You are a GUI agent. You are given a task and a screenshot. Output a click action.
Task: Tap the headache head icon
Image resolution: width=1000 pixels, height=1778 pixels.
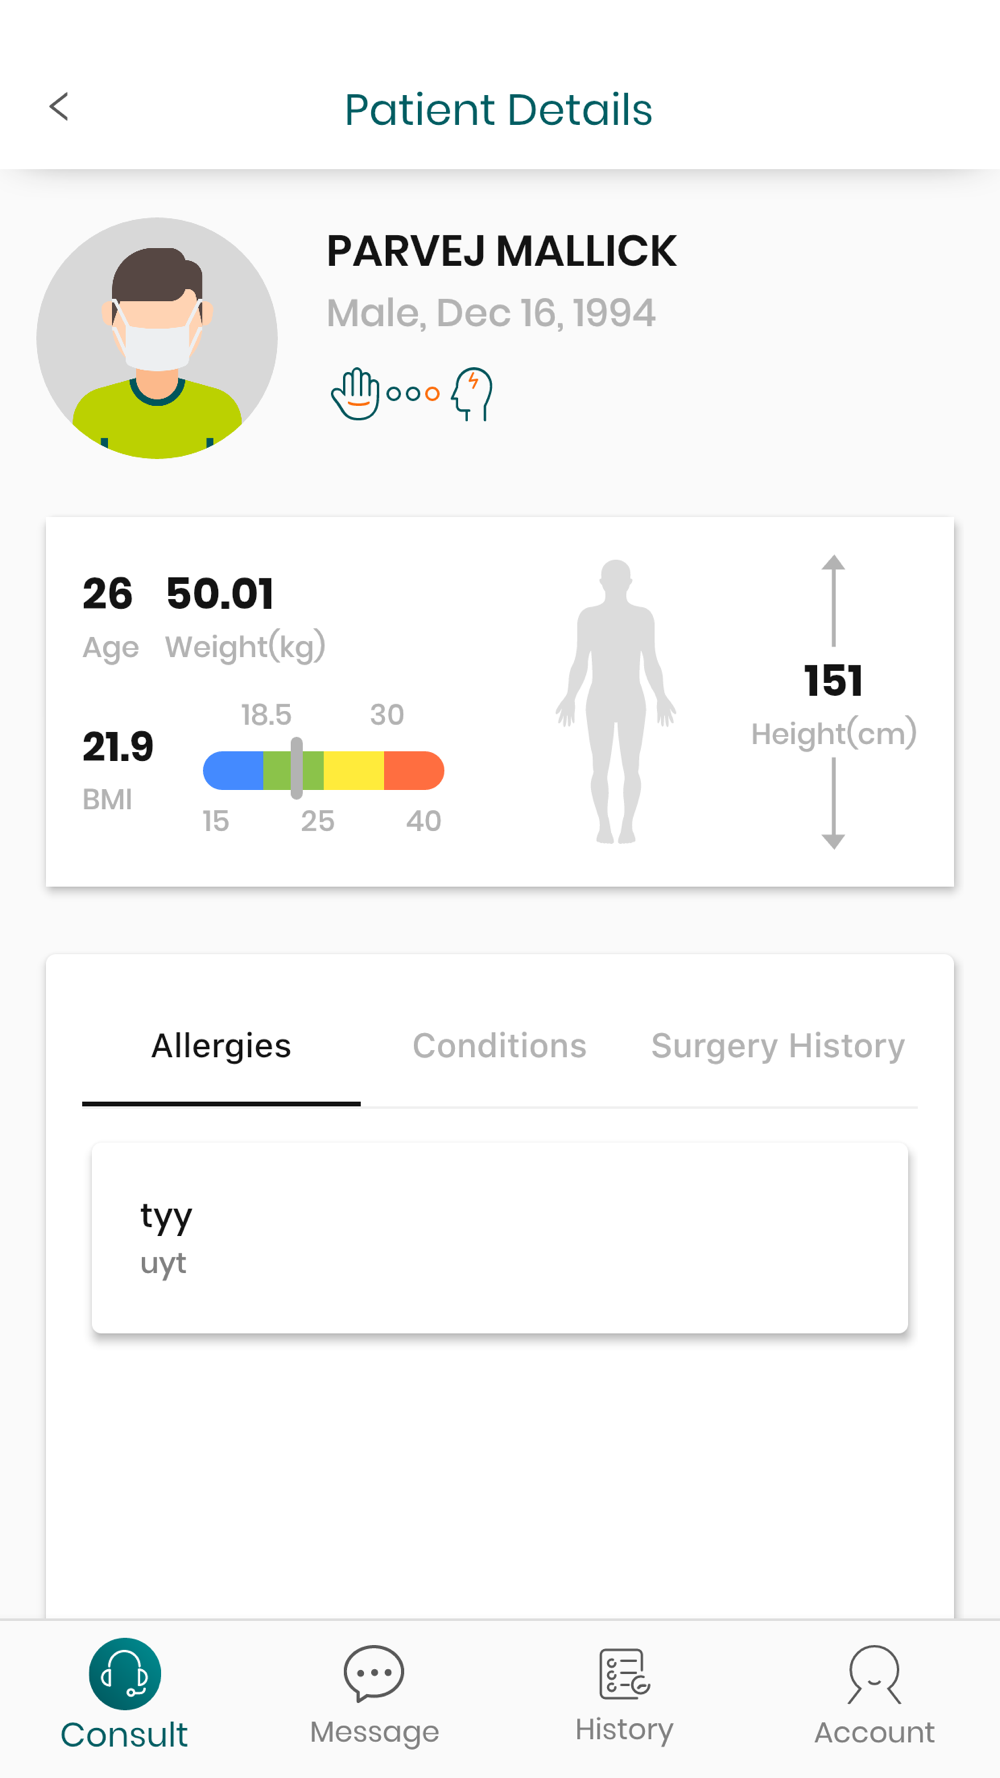(x=472, y=393)
